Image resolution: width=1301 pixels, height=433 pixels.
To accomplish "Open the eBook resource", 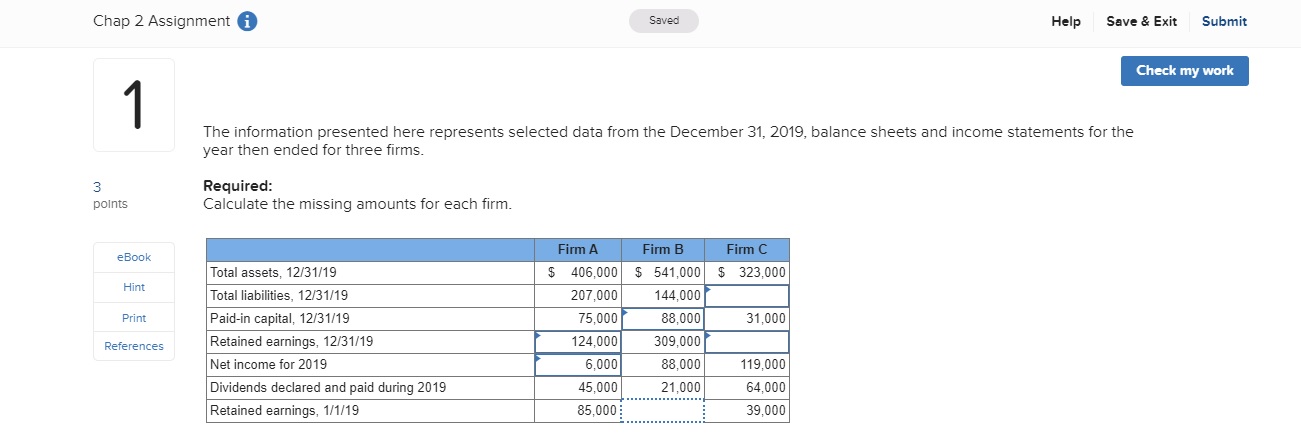I will (x=133, y=257).
